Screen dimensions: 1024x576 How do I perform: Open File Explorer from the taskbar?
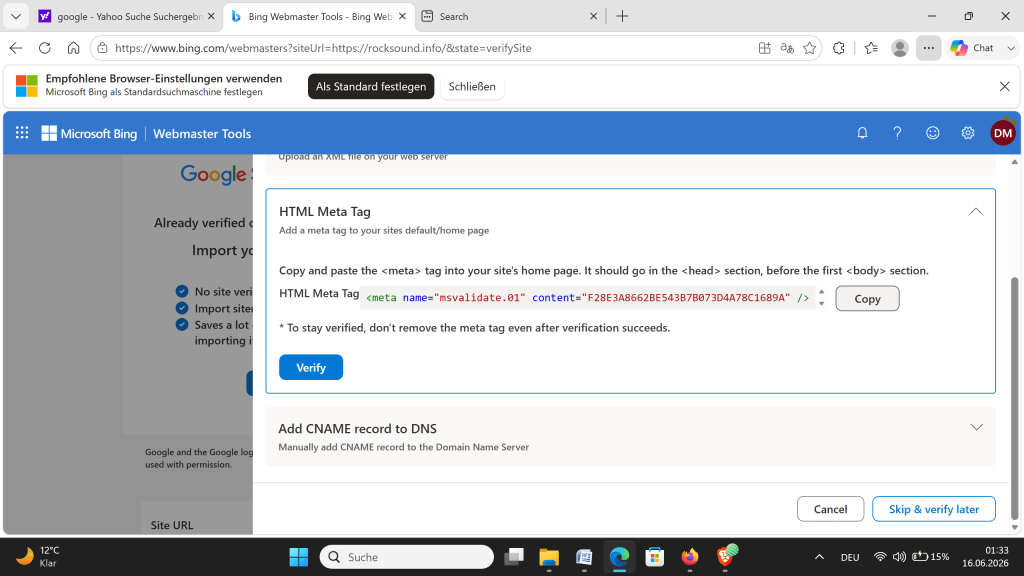(x=549, y=557)
